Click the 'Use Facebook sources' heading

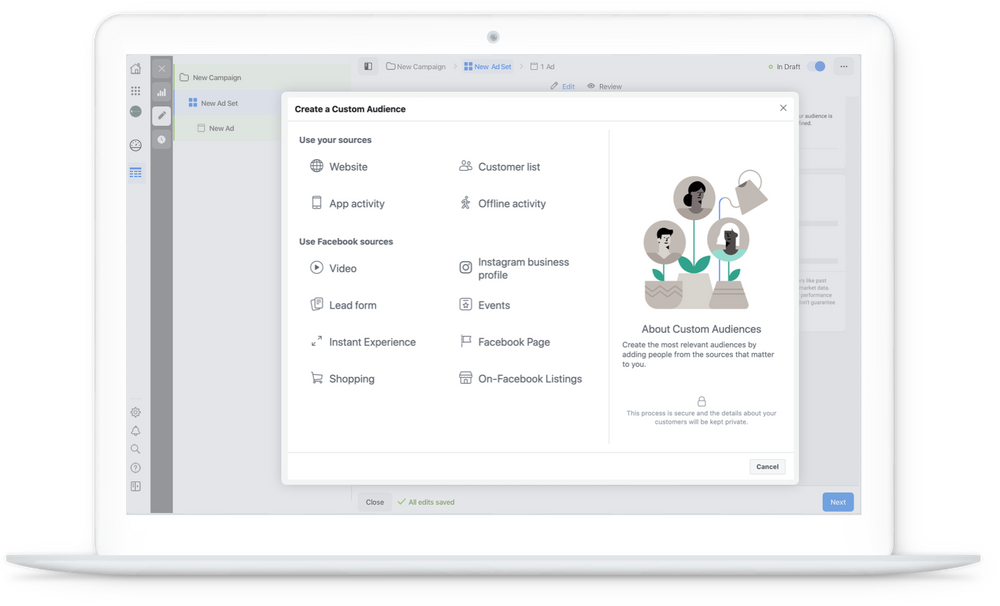(346, 241)
